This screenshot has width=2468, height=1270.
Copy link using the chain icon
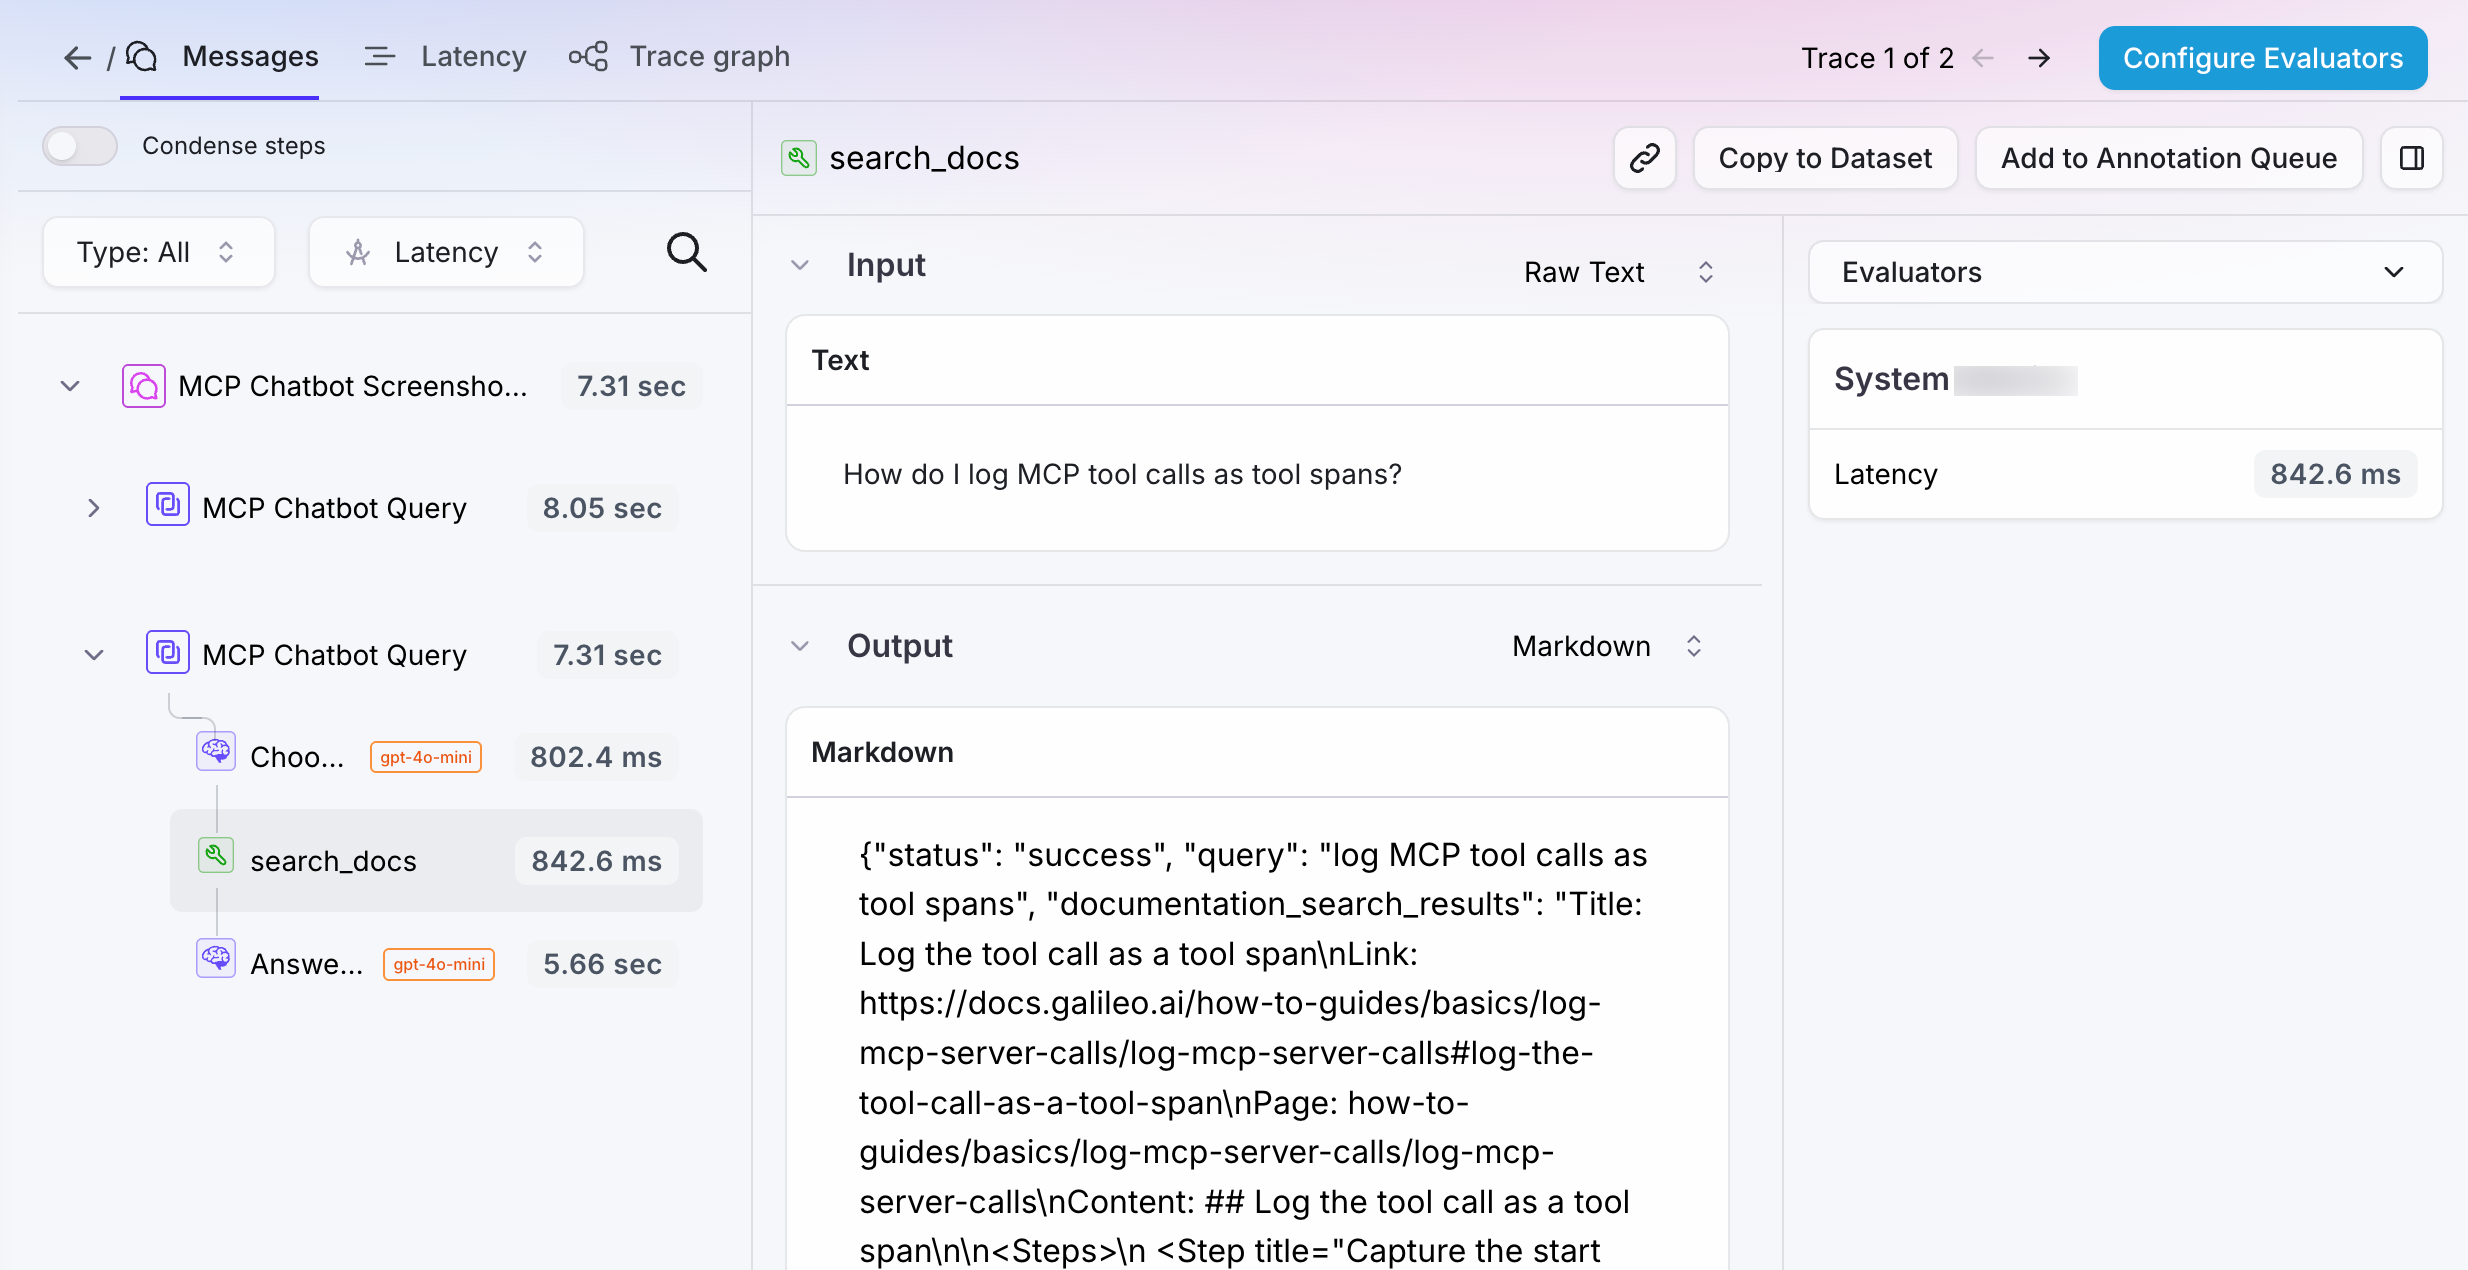pos(1645,158)
